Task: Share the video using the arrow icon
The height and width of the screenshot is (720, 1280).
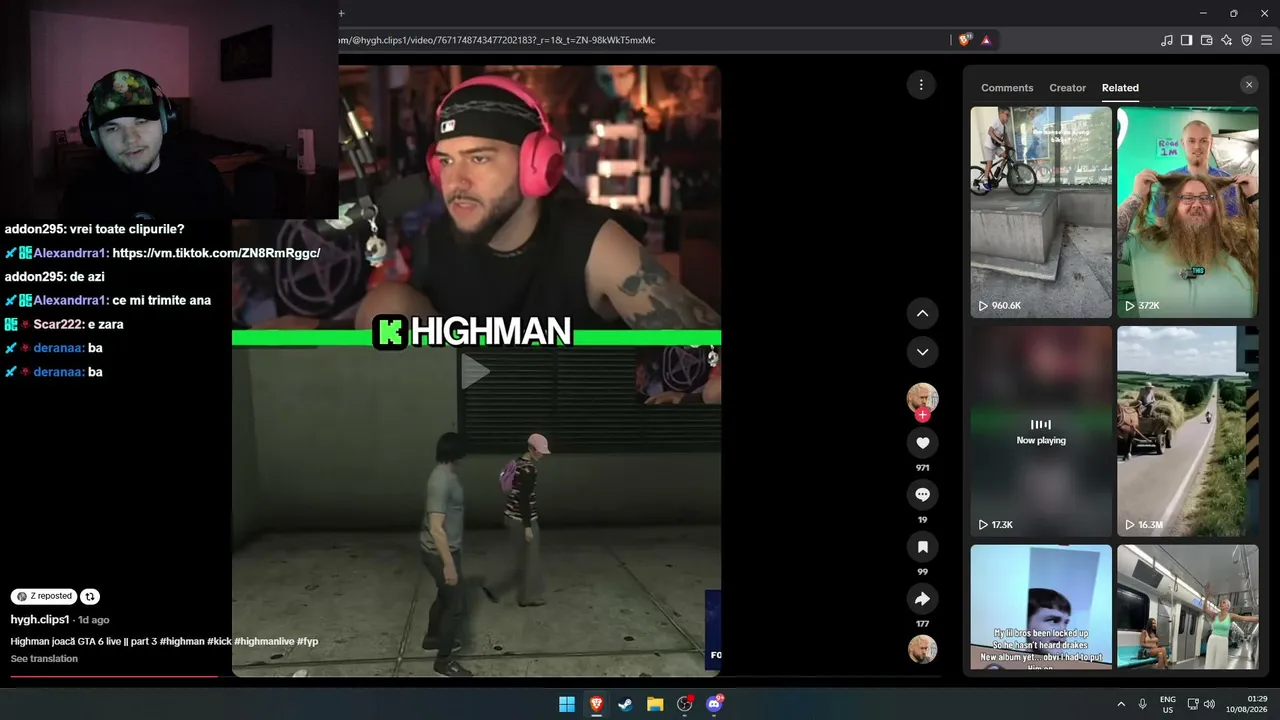Action: click(x=922, y=599)
